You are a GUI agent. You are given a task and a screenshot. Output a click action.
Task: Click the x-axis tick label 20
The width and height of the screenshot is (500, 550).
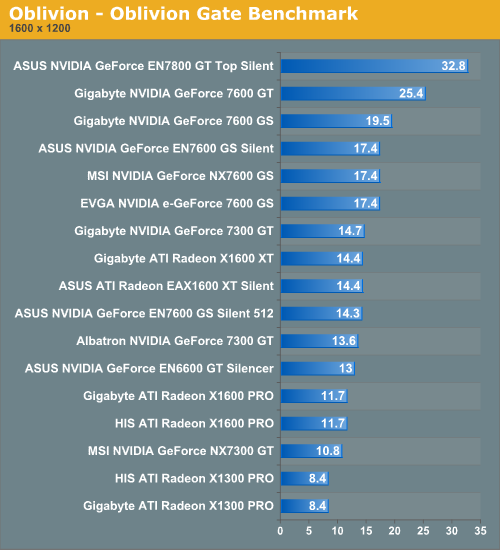[395, 531]
